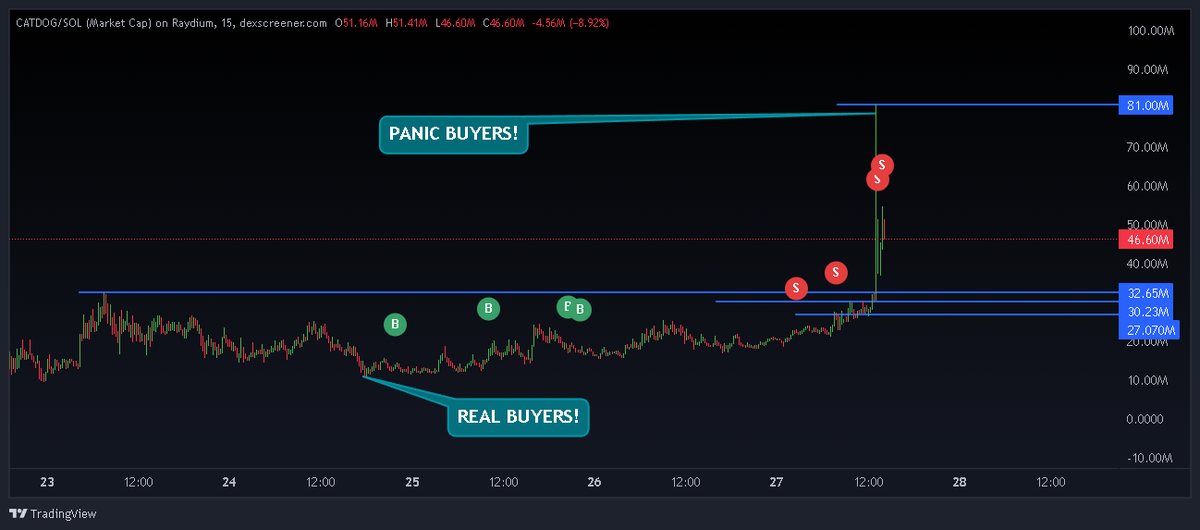Click date label 25 on time axis
1200x530 pixels.
coord(412,482)
